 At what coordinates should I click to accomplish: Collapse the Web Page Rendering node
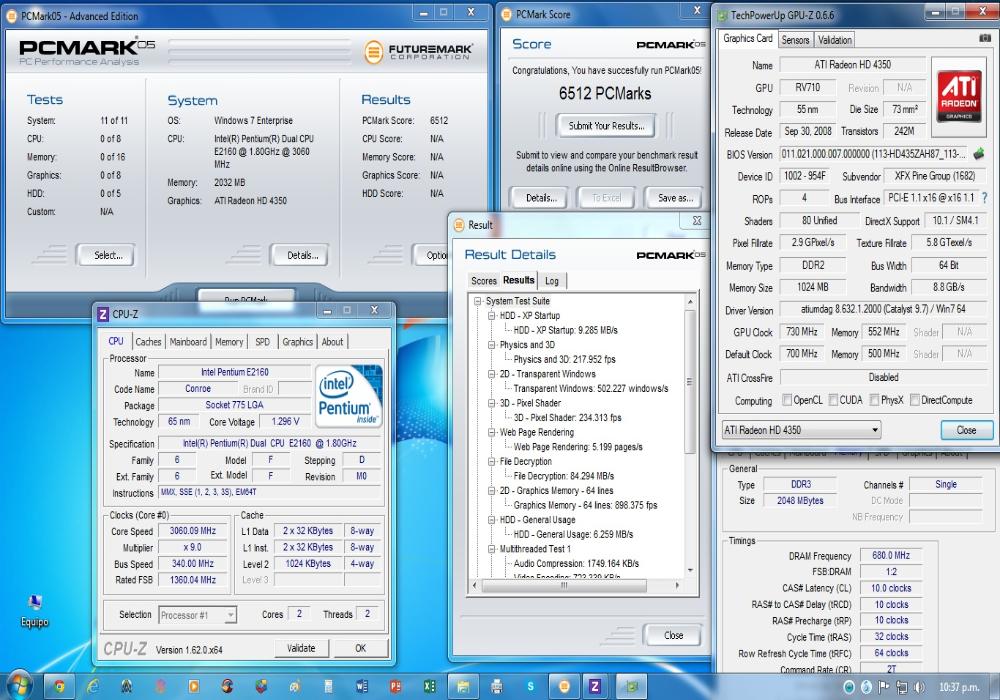pyautogui.click(x=492, y=432)
